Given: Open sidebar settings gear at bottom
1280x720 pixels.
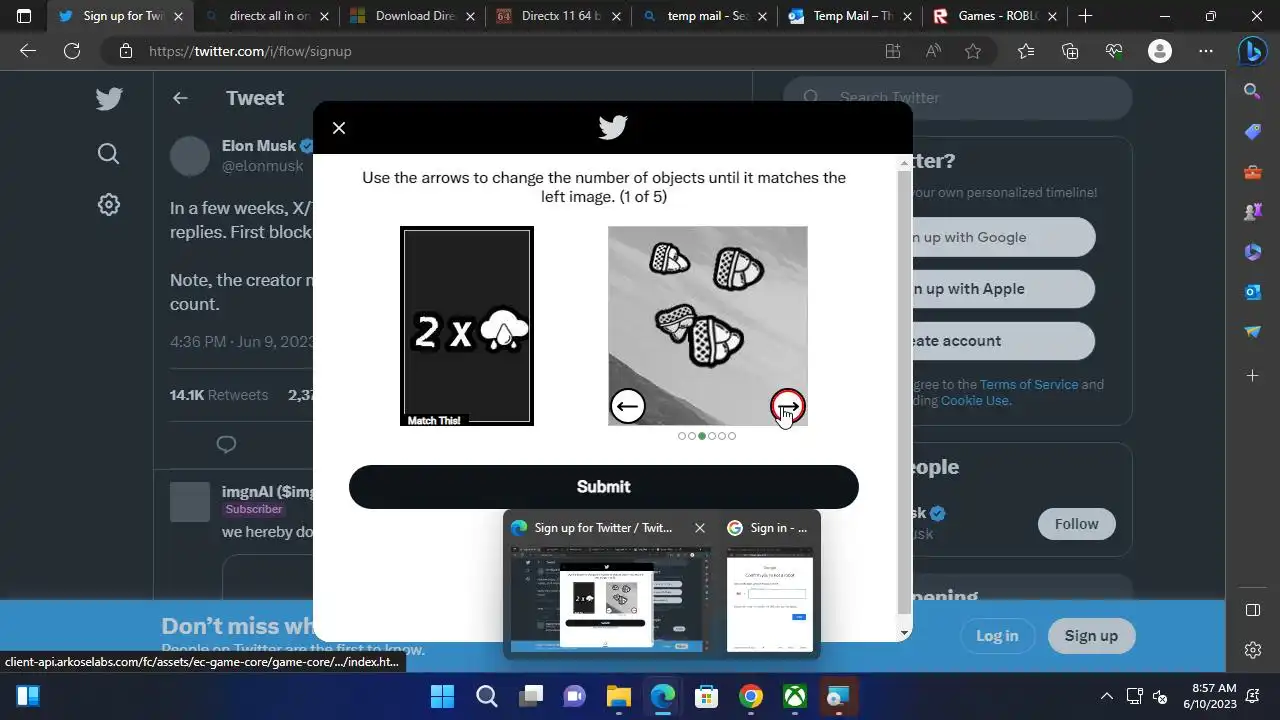Looking at the screenshot, I should point(1253,650).
